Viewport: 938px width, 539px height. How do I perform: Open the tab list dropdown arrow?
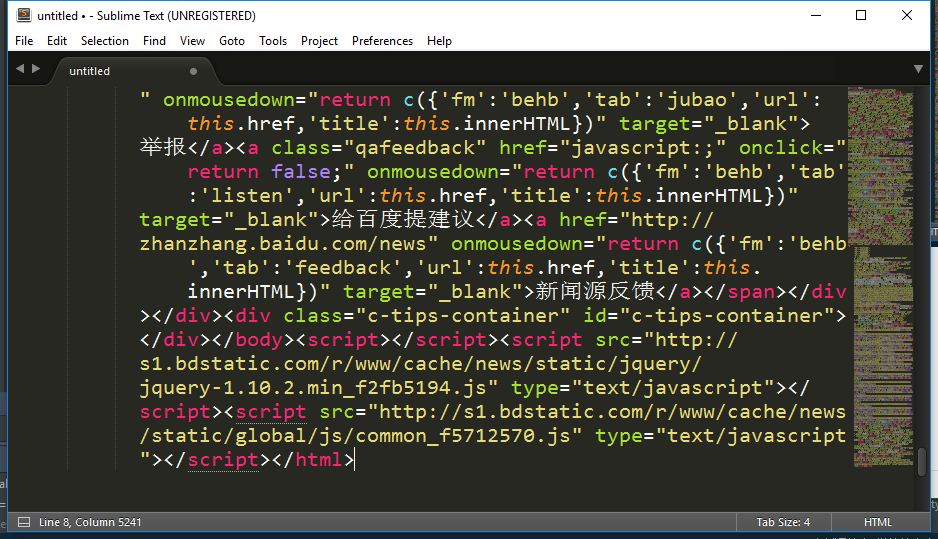[918, 69]
